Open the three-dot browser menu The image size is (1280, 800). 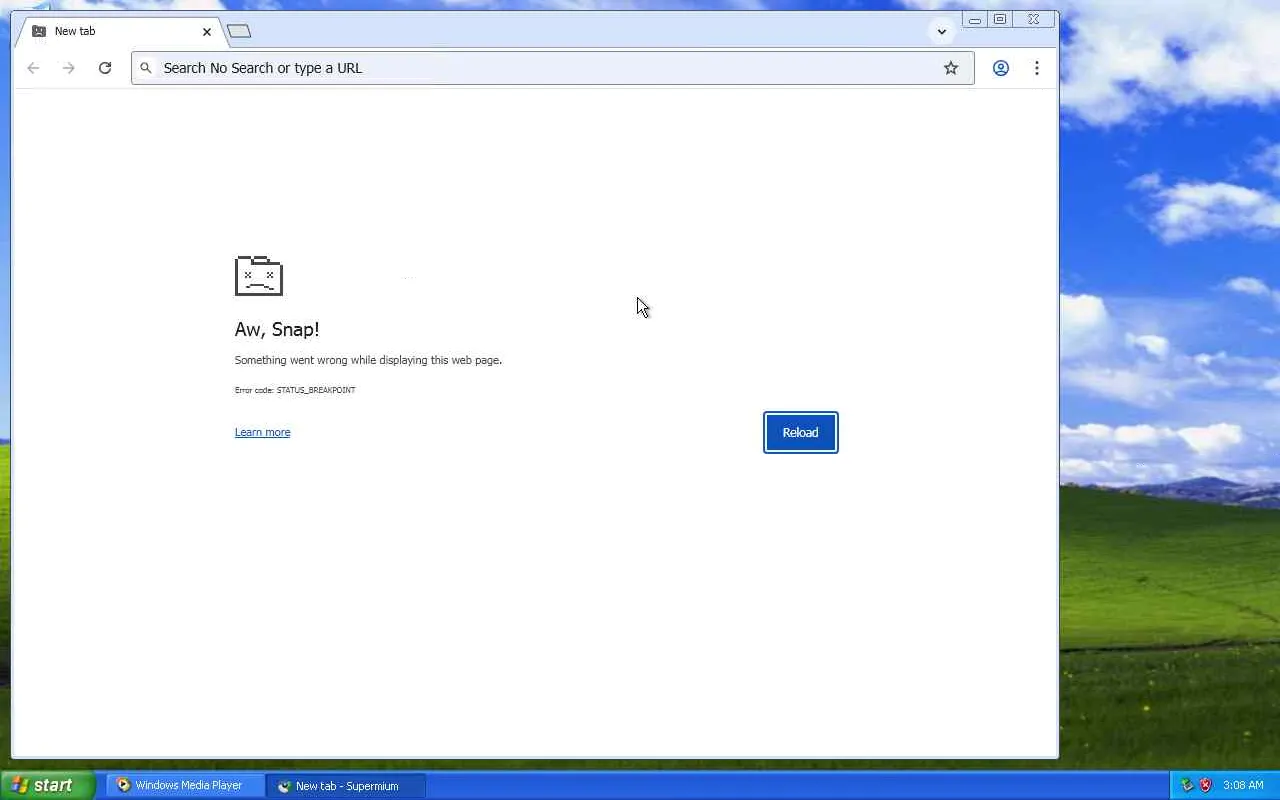tap(1037, 68)
